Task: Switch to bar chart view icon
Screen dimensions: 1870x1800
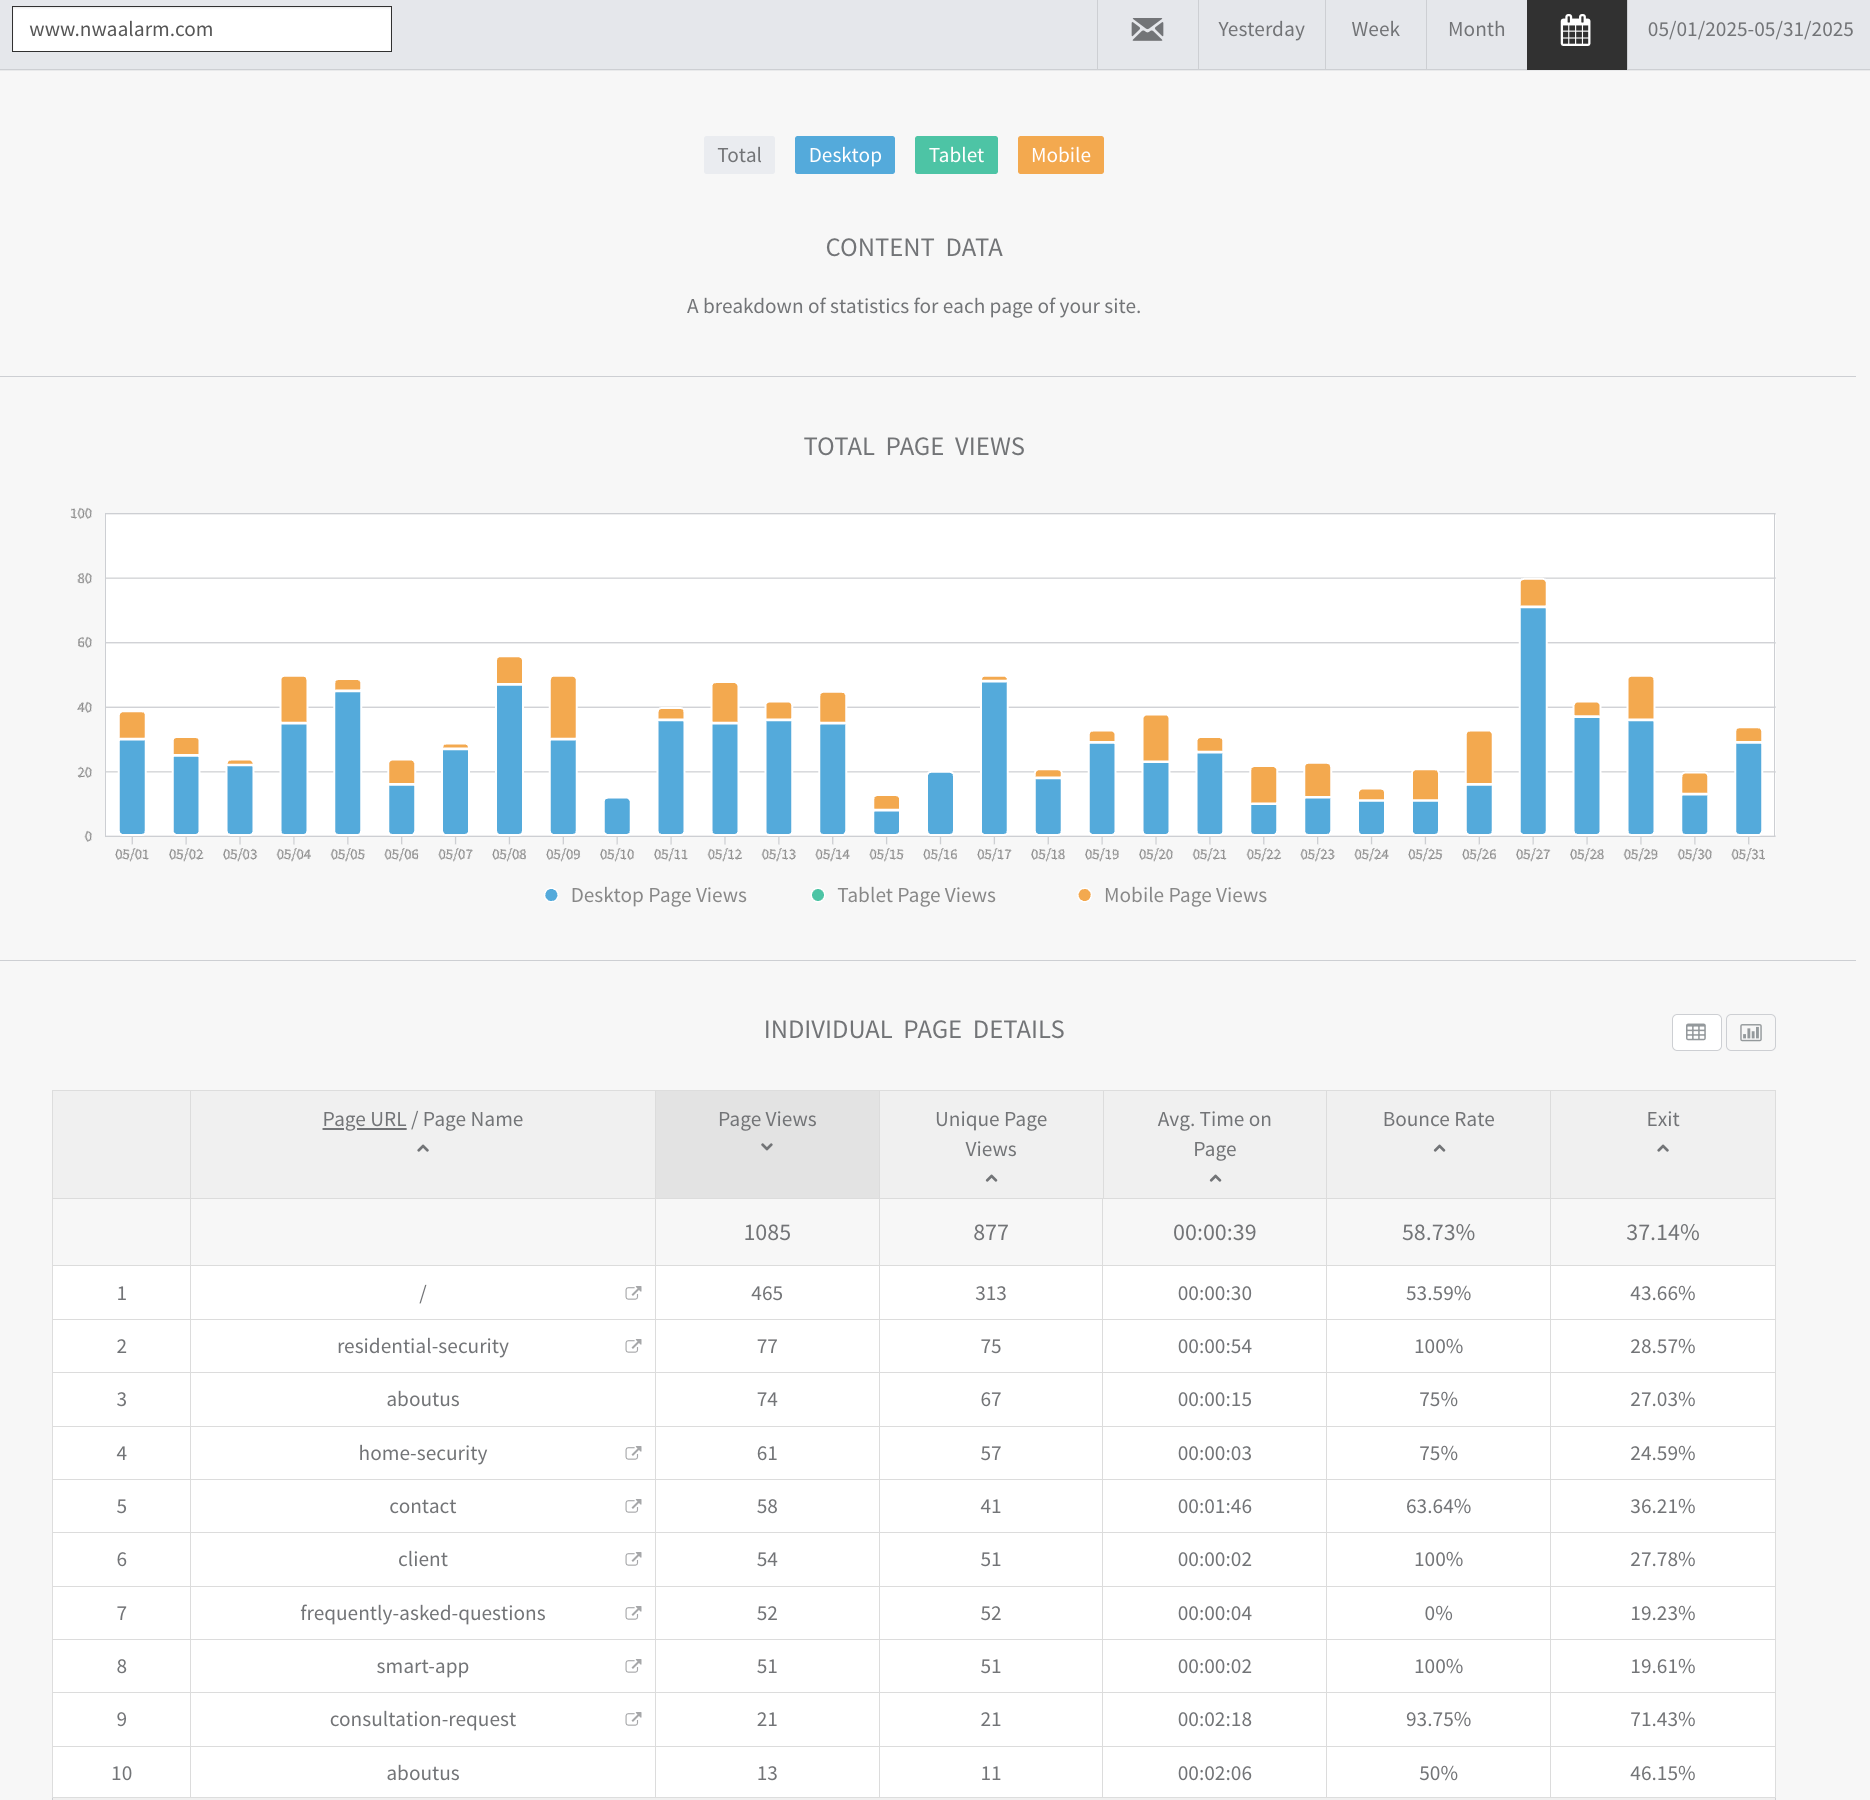Action: [x=1750, y=1032]
